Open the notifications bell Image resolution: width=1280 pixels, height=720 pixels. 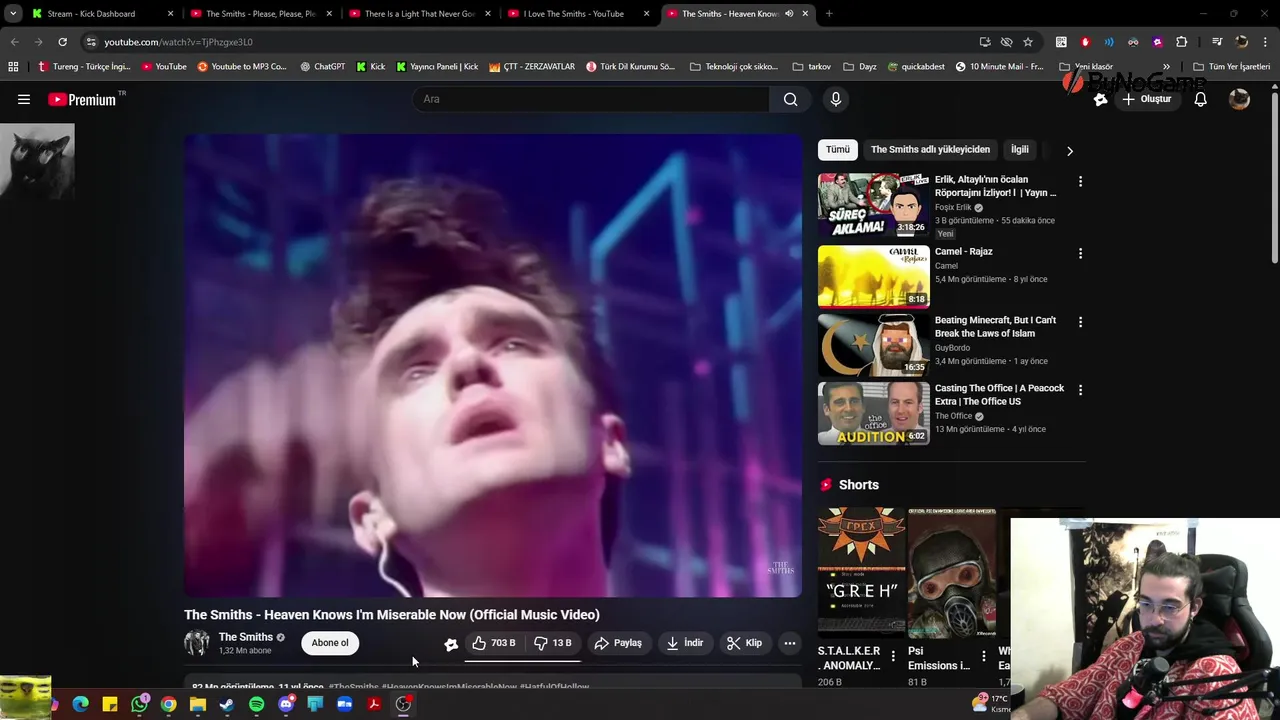[x=1200, y=99]
